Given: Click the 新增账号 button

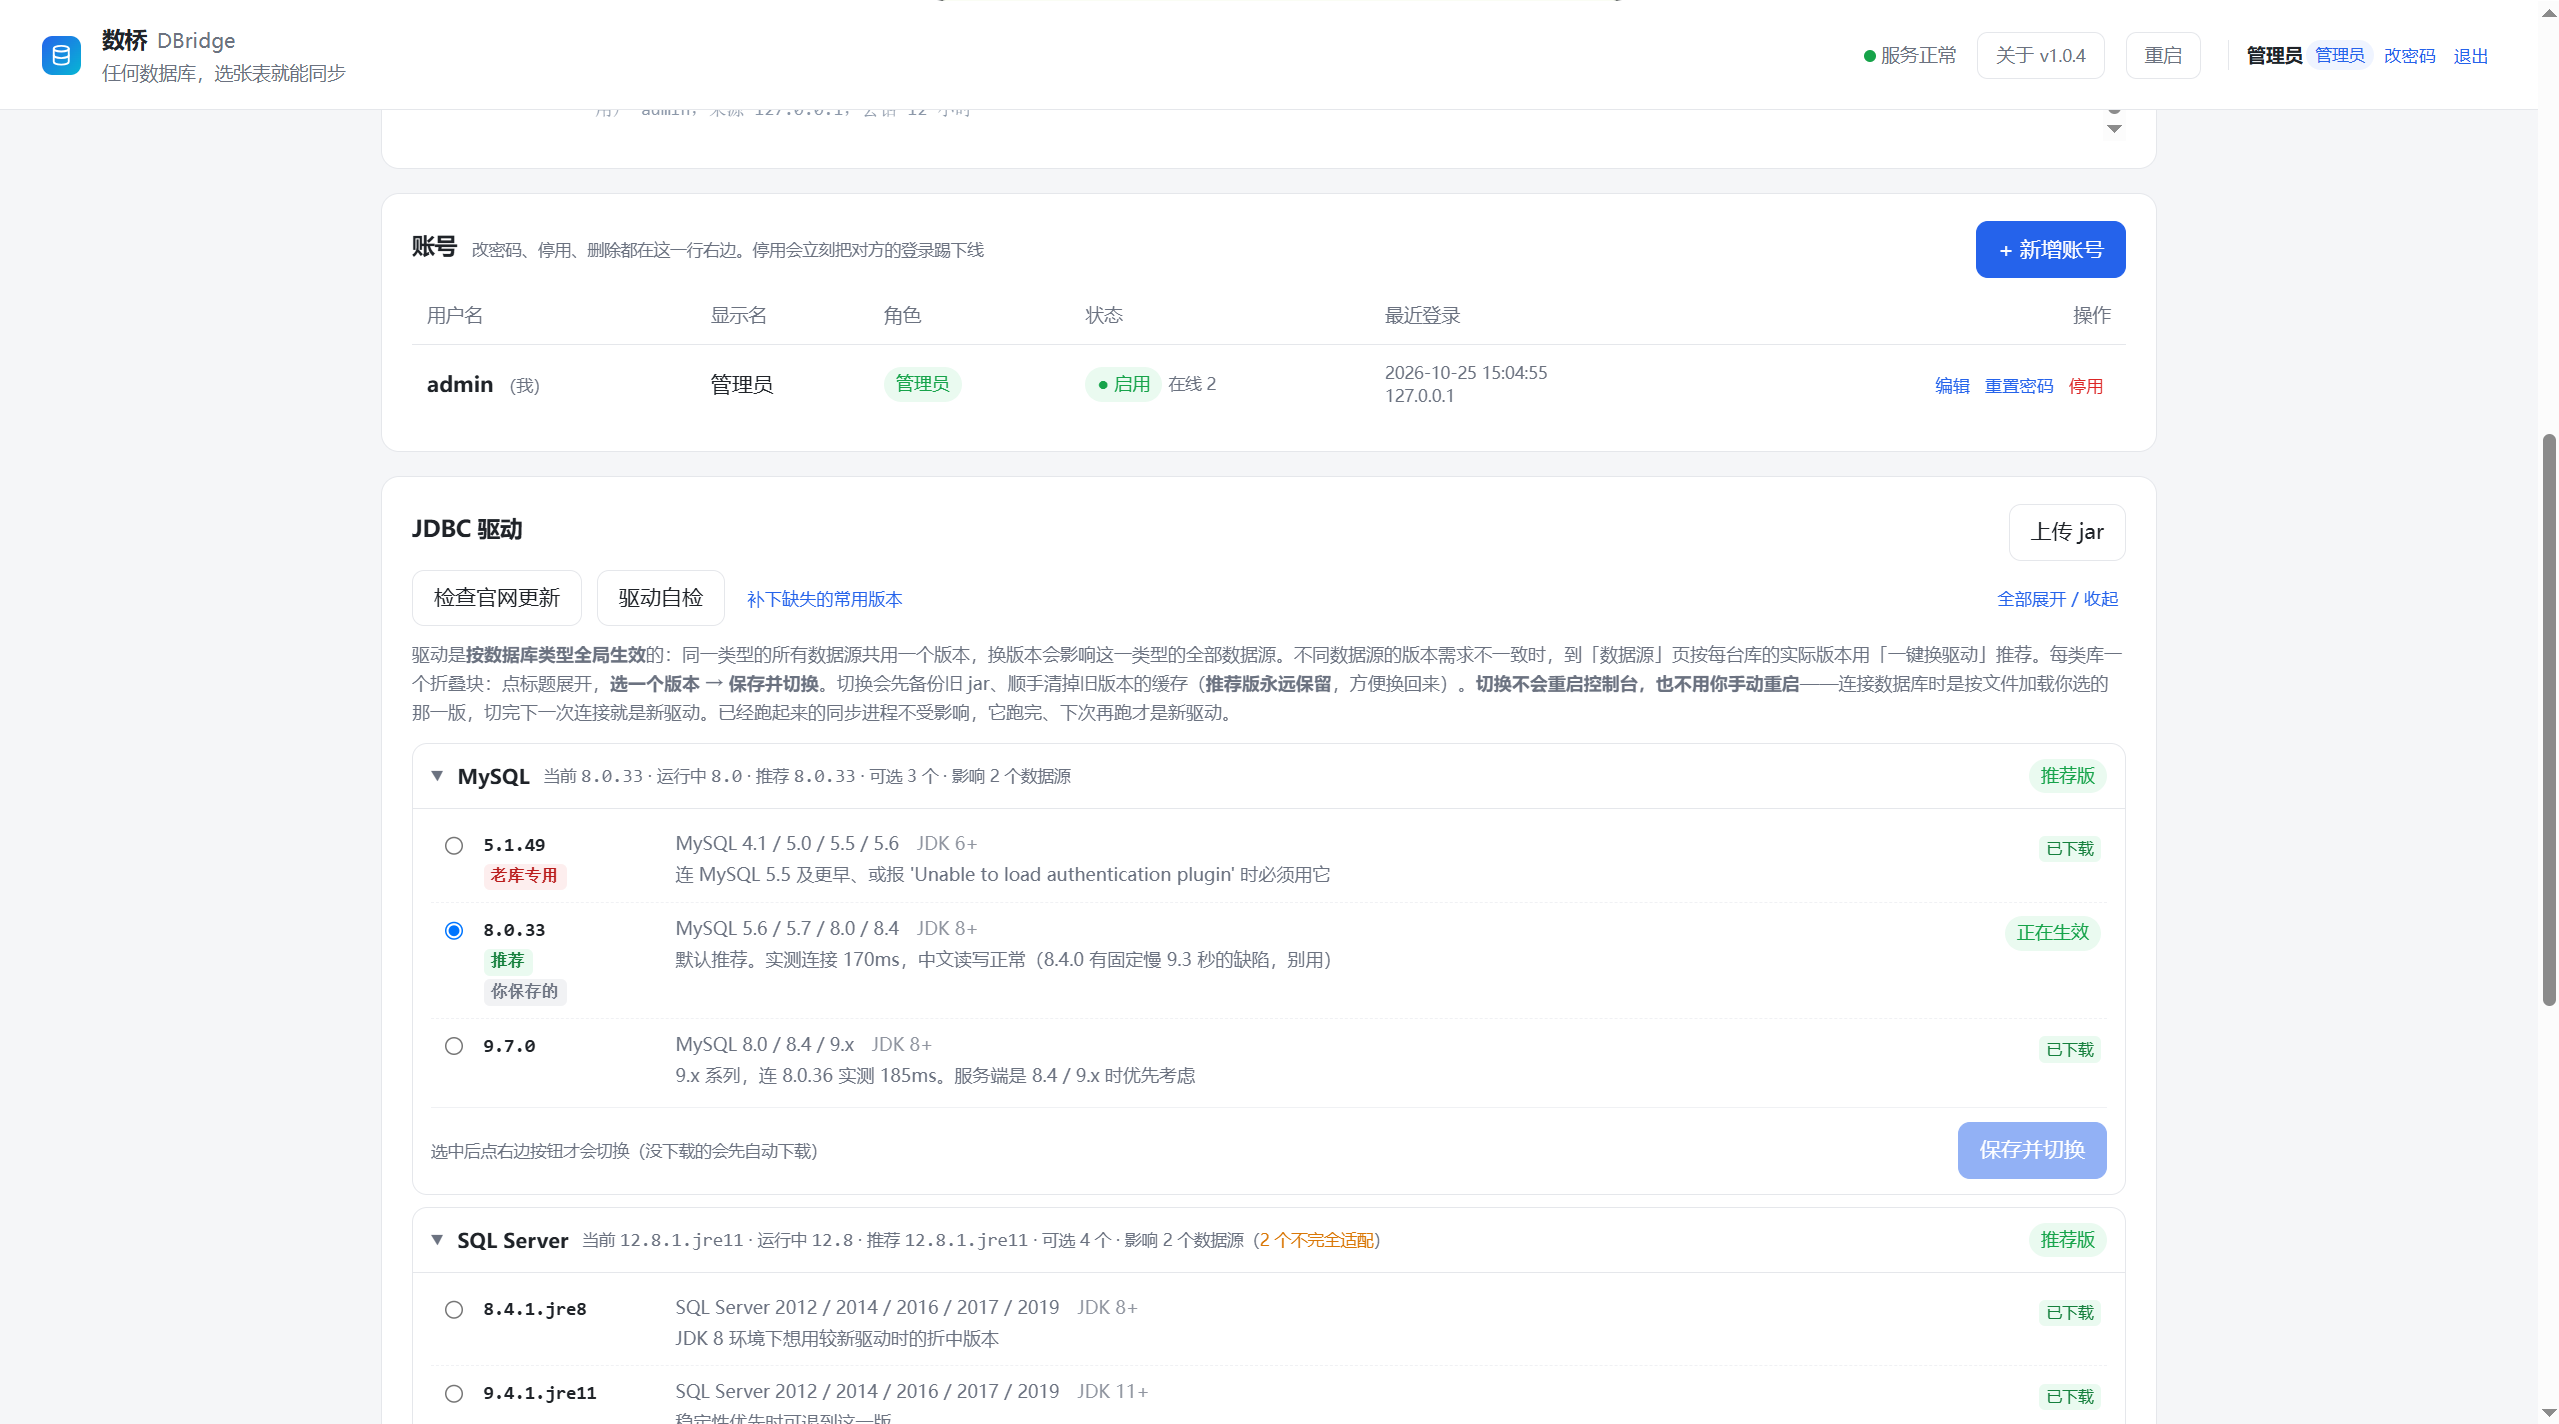Looking at the screenshot, I should coord(2050,250).
